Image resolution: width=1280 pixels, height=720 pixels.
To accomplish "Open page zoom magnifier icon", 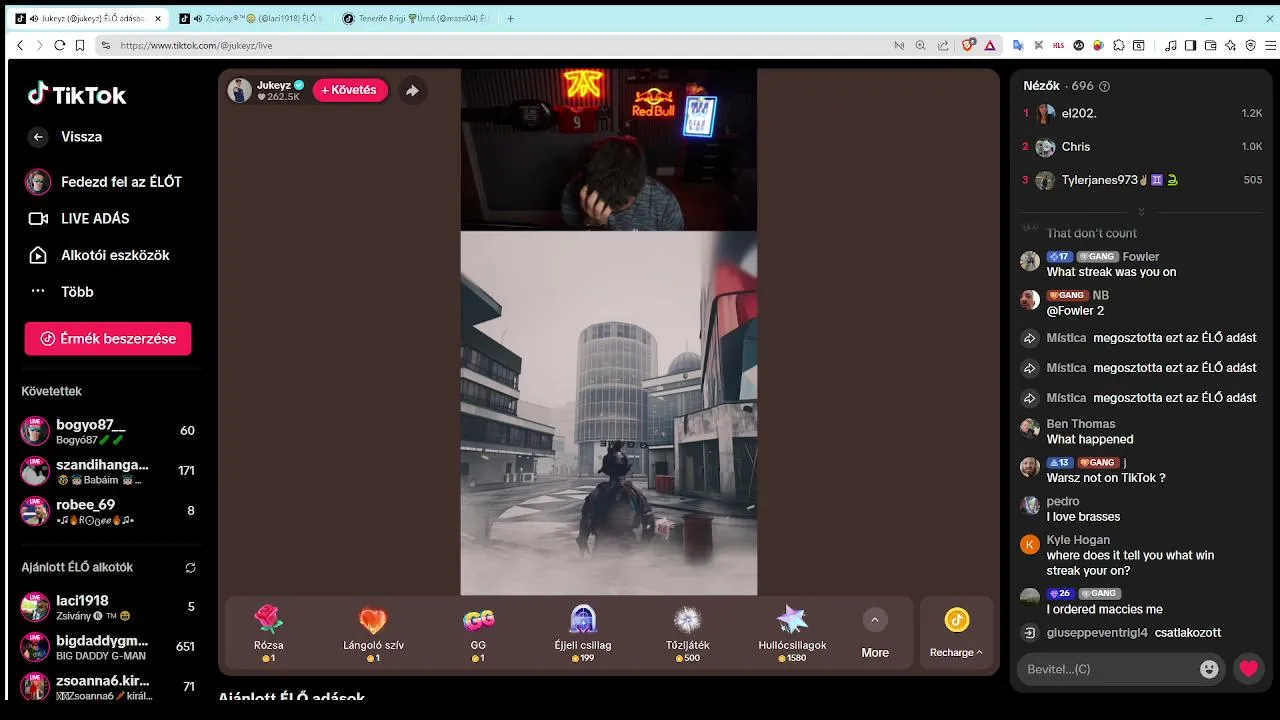I will pyautogui.click(x=920, y=45).
